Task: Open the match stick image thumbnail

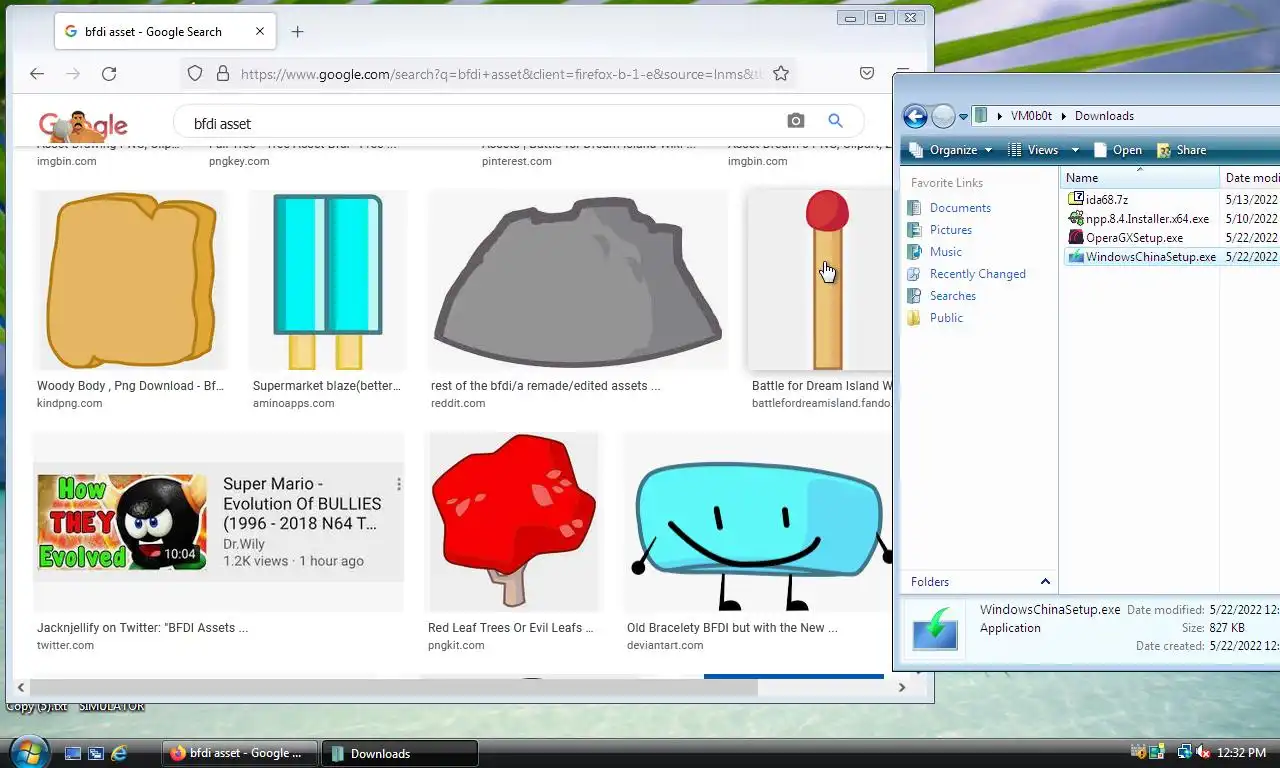Action: (820, 281)
